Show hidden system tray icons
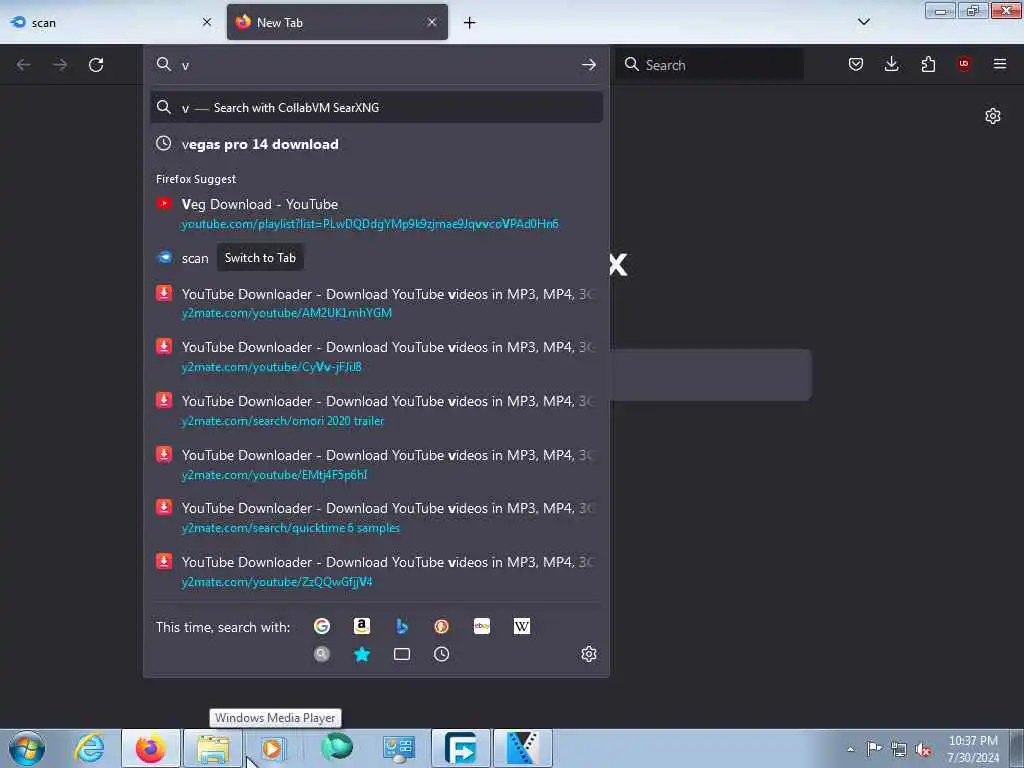The width and height of the screenshot is (1024, 768). click(x=850, y=749)
